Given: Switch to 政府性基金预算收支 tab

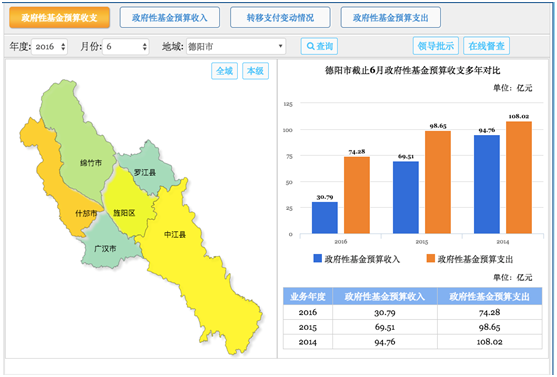Looking at the screenshot, I should tap(59, 17).
